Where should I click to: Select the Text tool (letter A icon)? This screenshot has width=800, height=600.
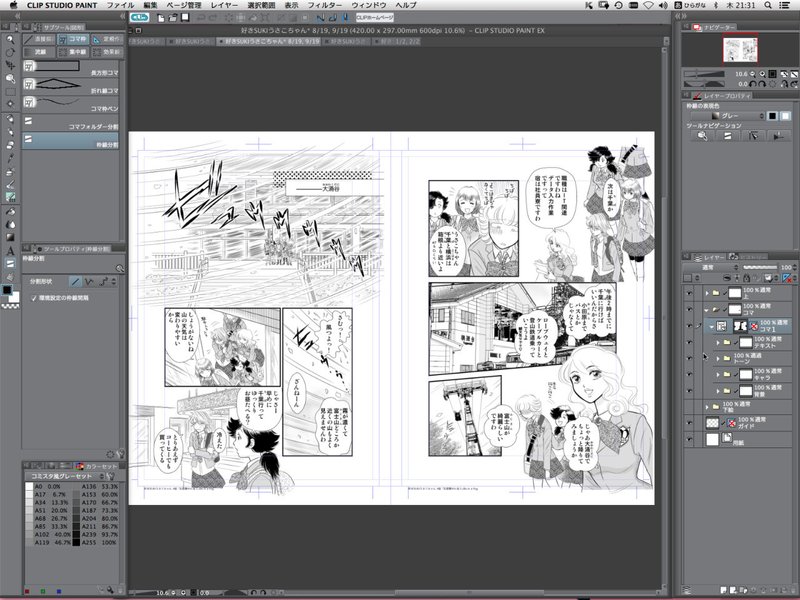(10, 251)
